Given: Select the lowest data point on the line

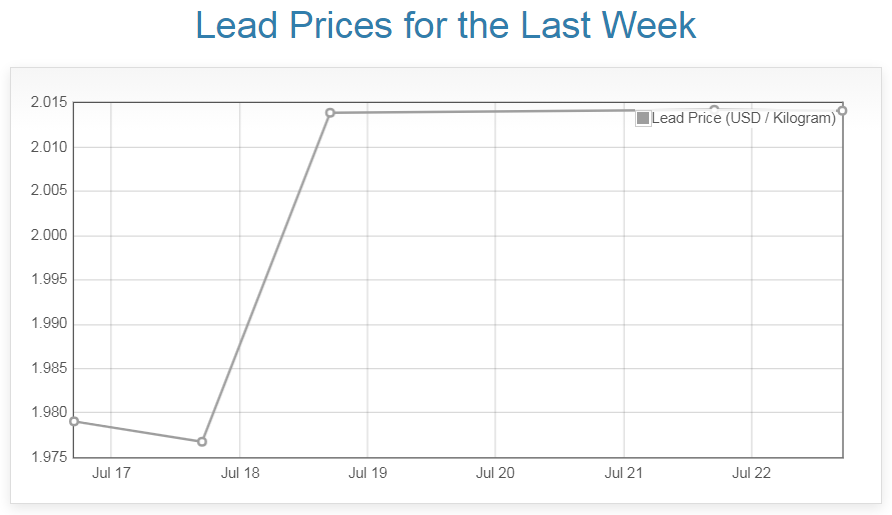Looking at the screenshot, I should (x=202, y=441).
